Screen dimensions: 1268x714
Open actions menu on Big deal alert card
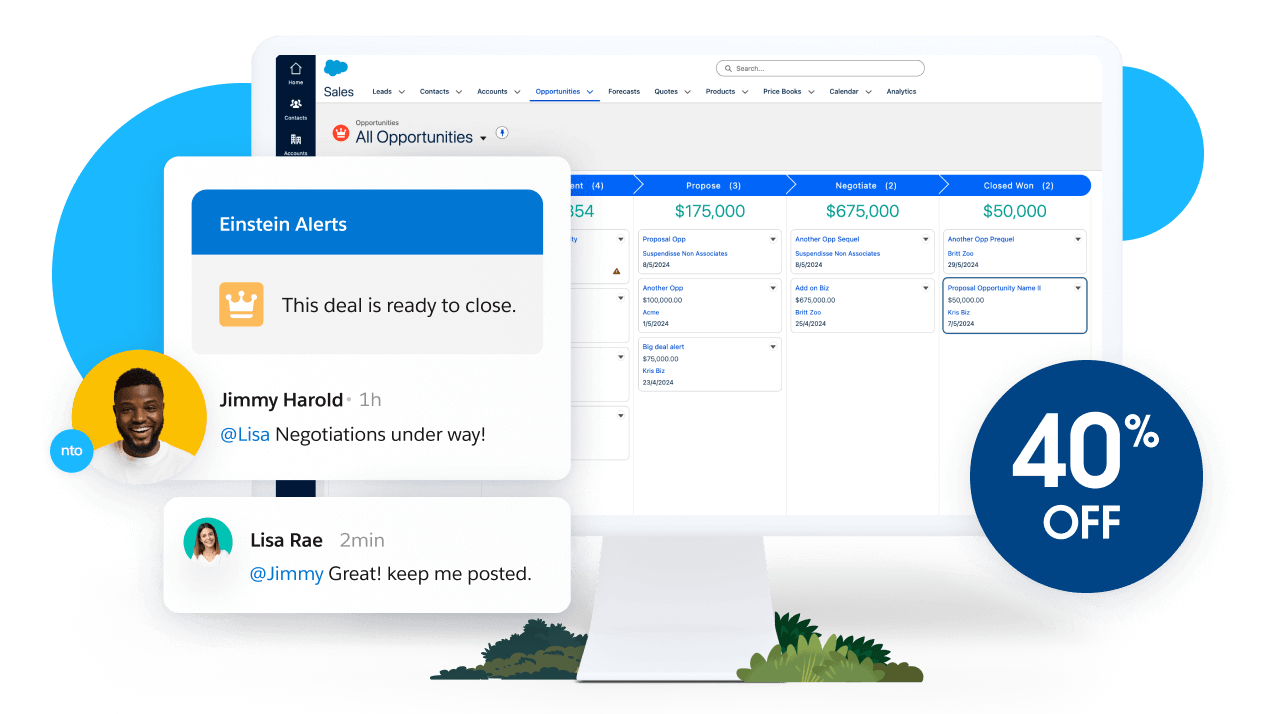click(772, 347)
